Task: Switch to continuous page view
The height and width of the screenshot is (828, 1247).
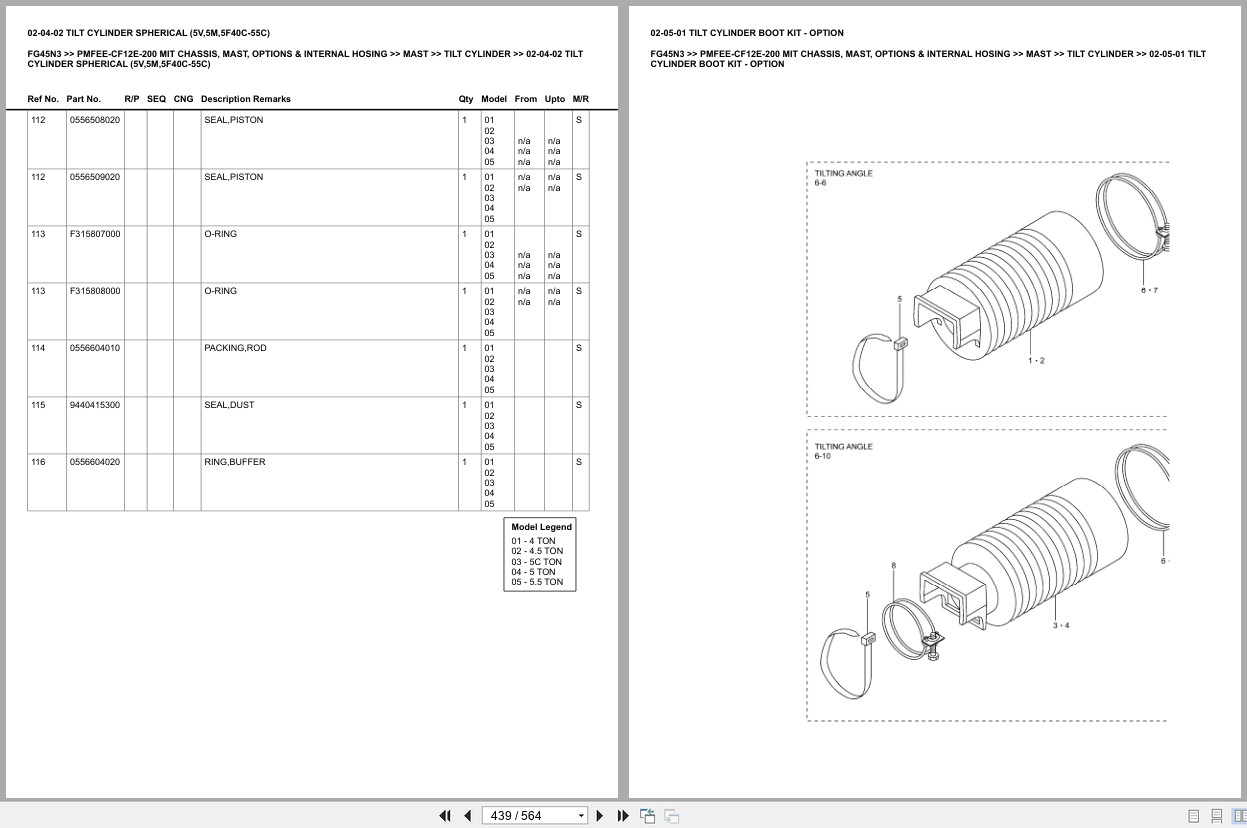Action: (1217, 816)
